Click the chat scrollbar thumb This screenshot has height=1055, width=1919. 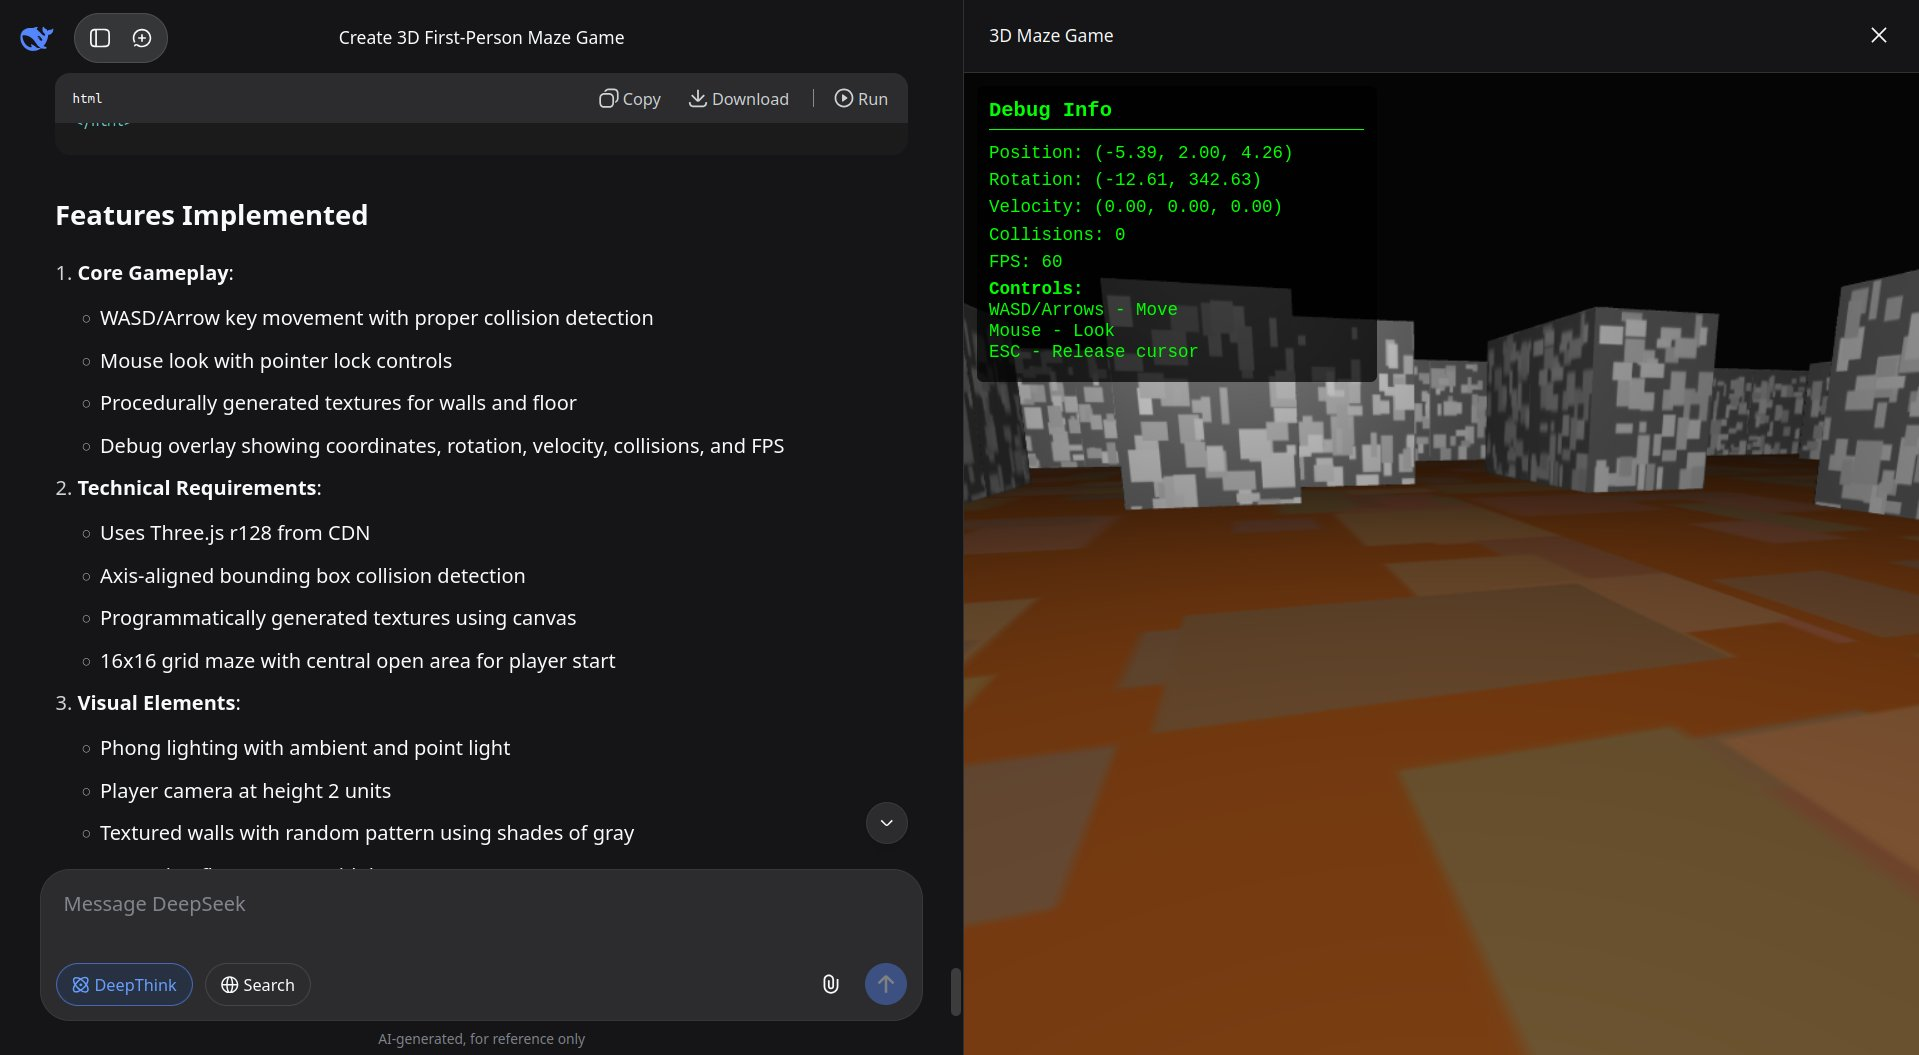[955, 991]
